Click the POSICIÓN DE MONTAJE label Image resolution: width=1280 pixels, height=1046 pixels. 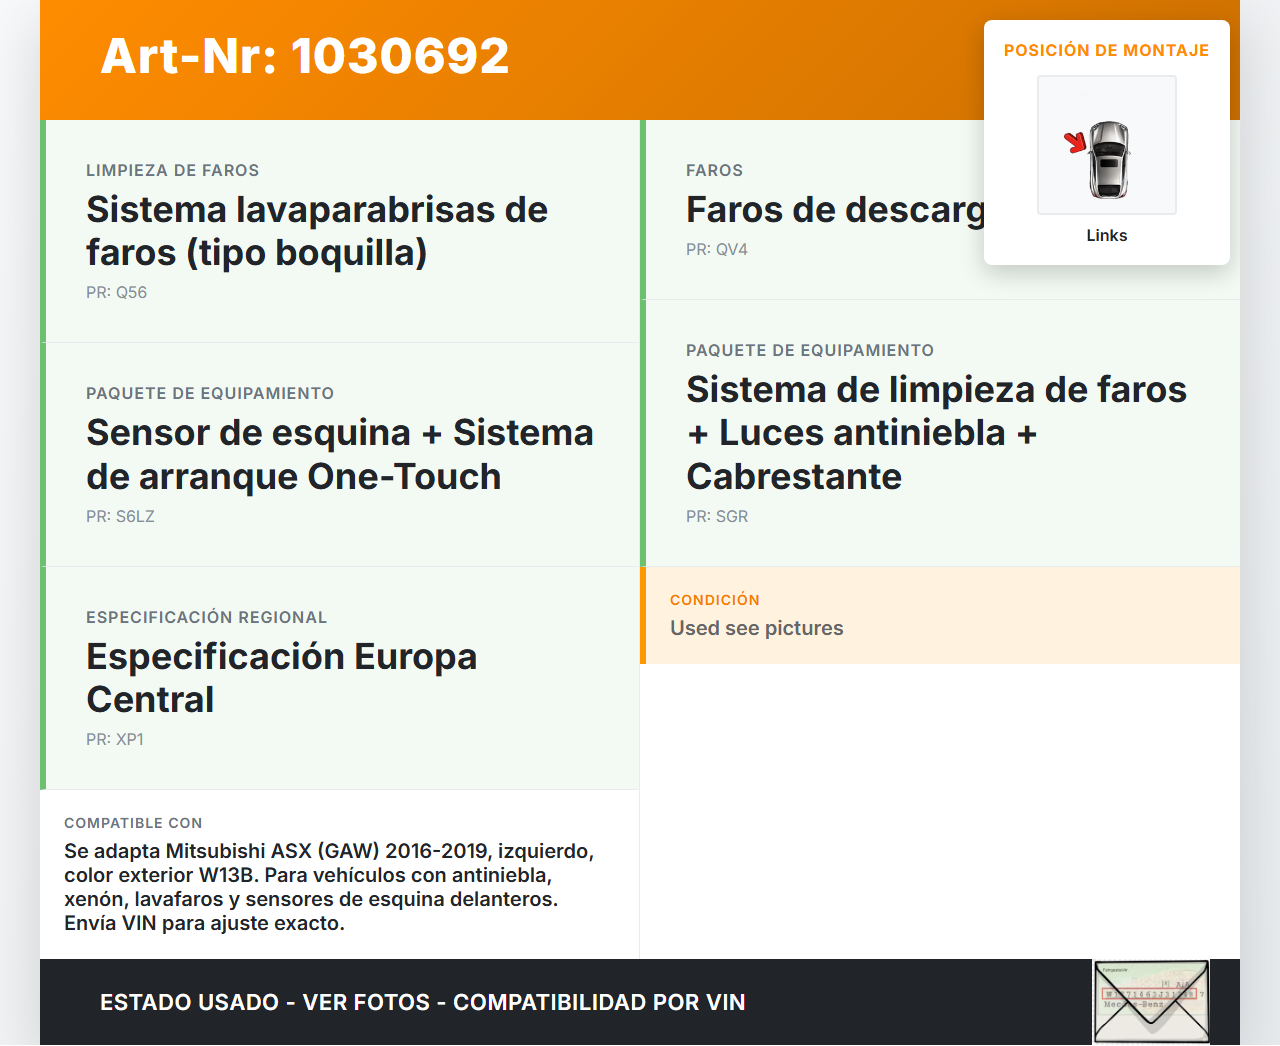click(1107, 50)
